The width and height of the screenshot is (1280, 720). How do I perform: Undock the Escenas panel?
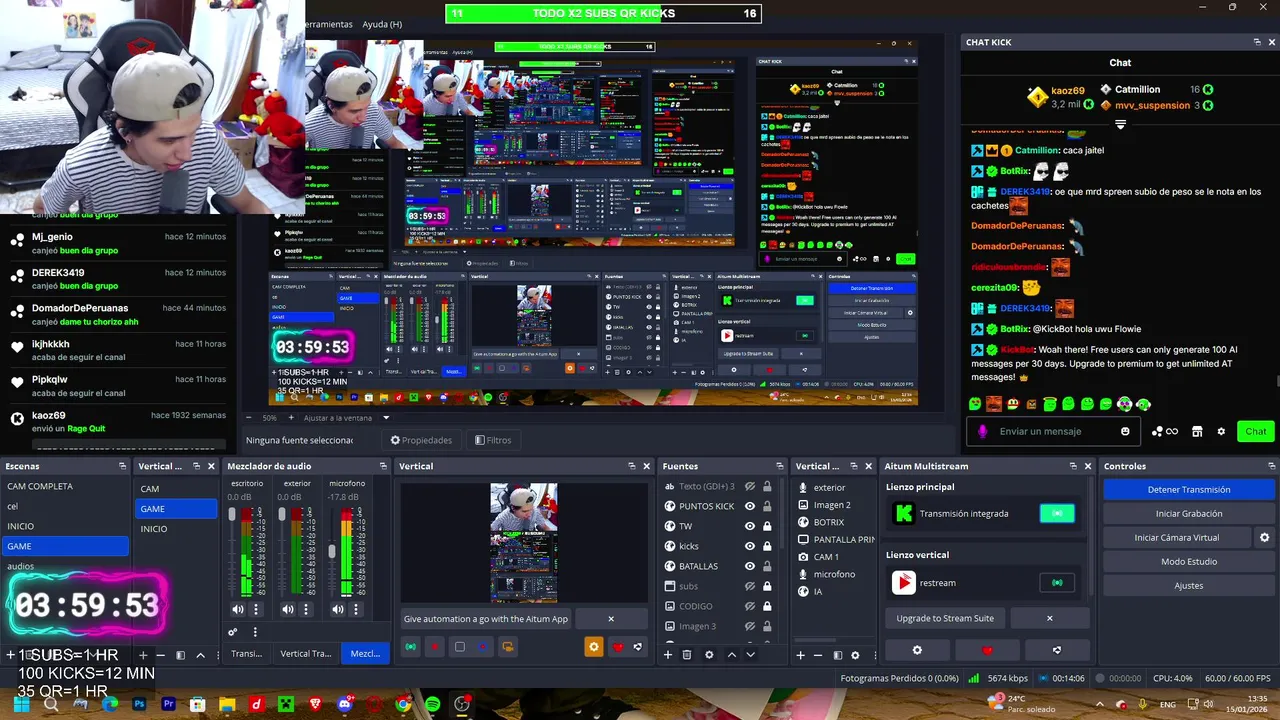pyautogui.click(x=122, y=466)
